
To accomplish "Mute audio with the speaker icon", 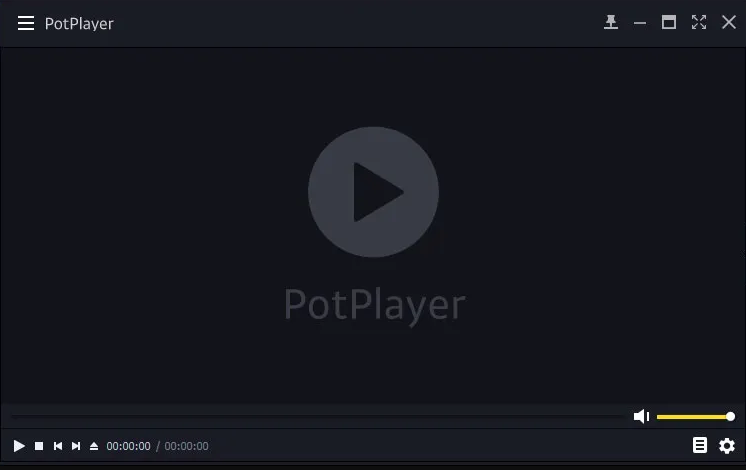I will coord(641,416).
